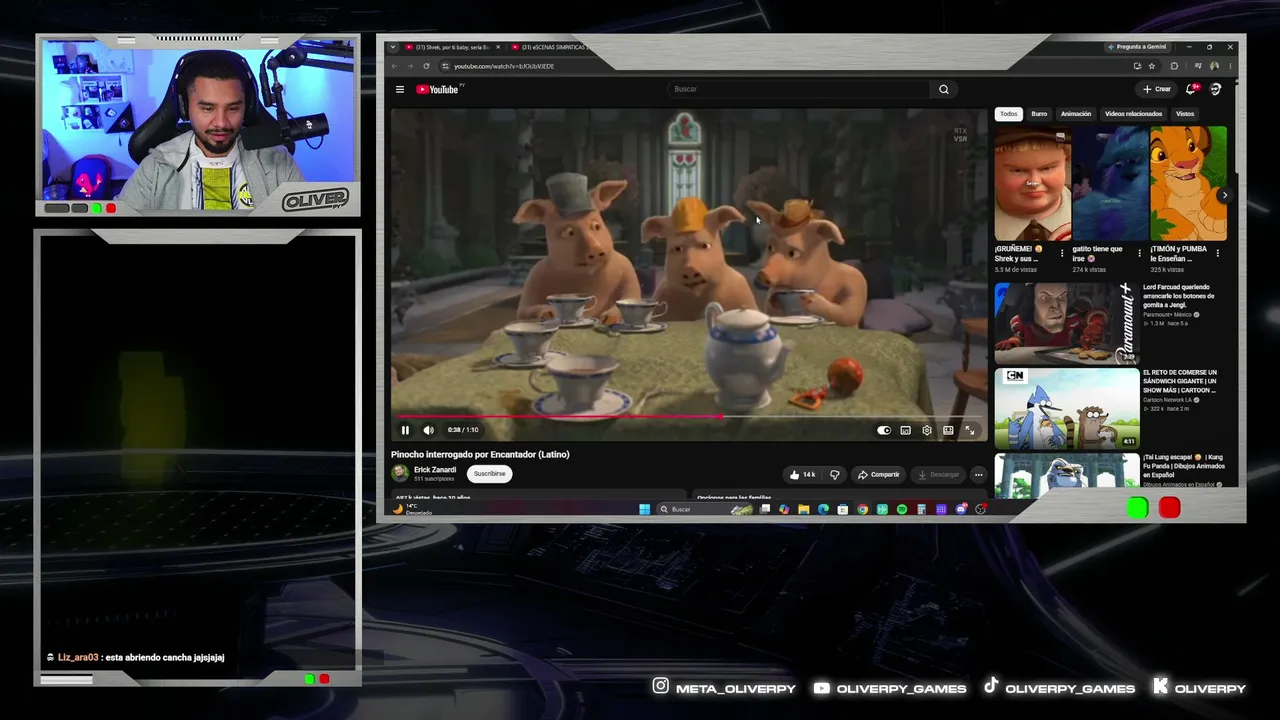Open Microsoft Edge from the taskbar

[823, 509]
